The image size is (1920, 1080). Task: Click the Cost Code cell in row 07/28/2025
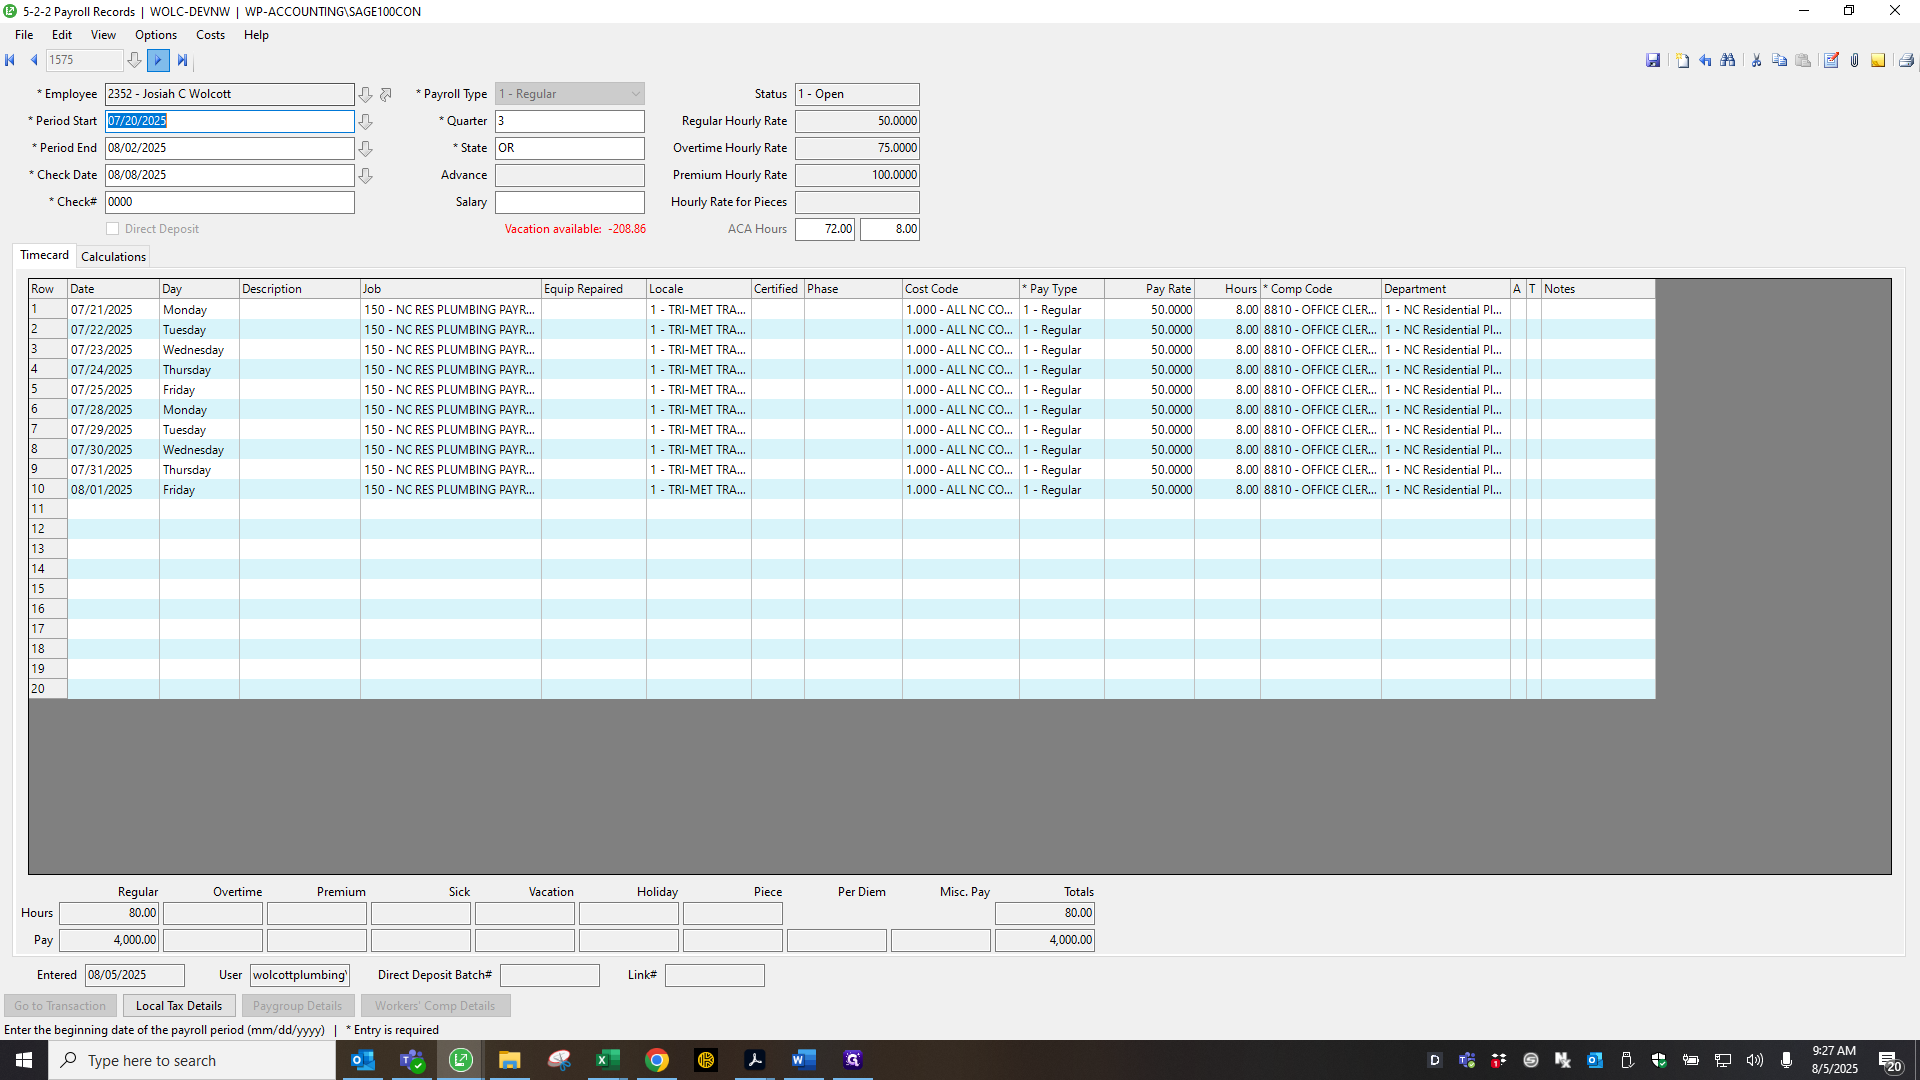pyautogui.click(x=961, y=410)
